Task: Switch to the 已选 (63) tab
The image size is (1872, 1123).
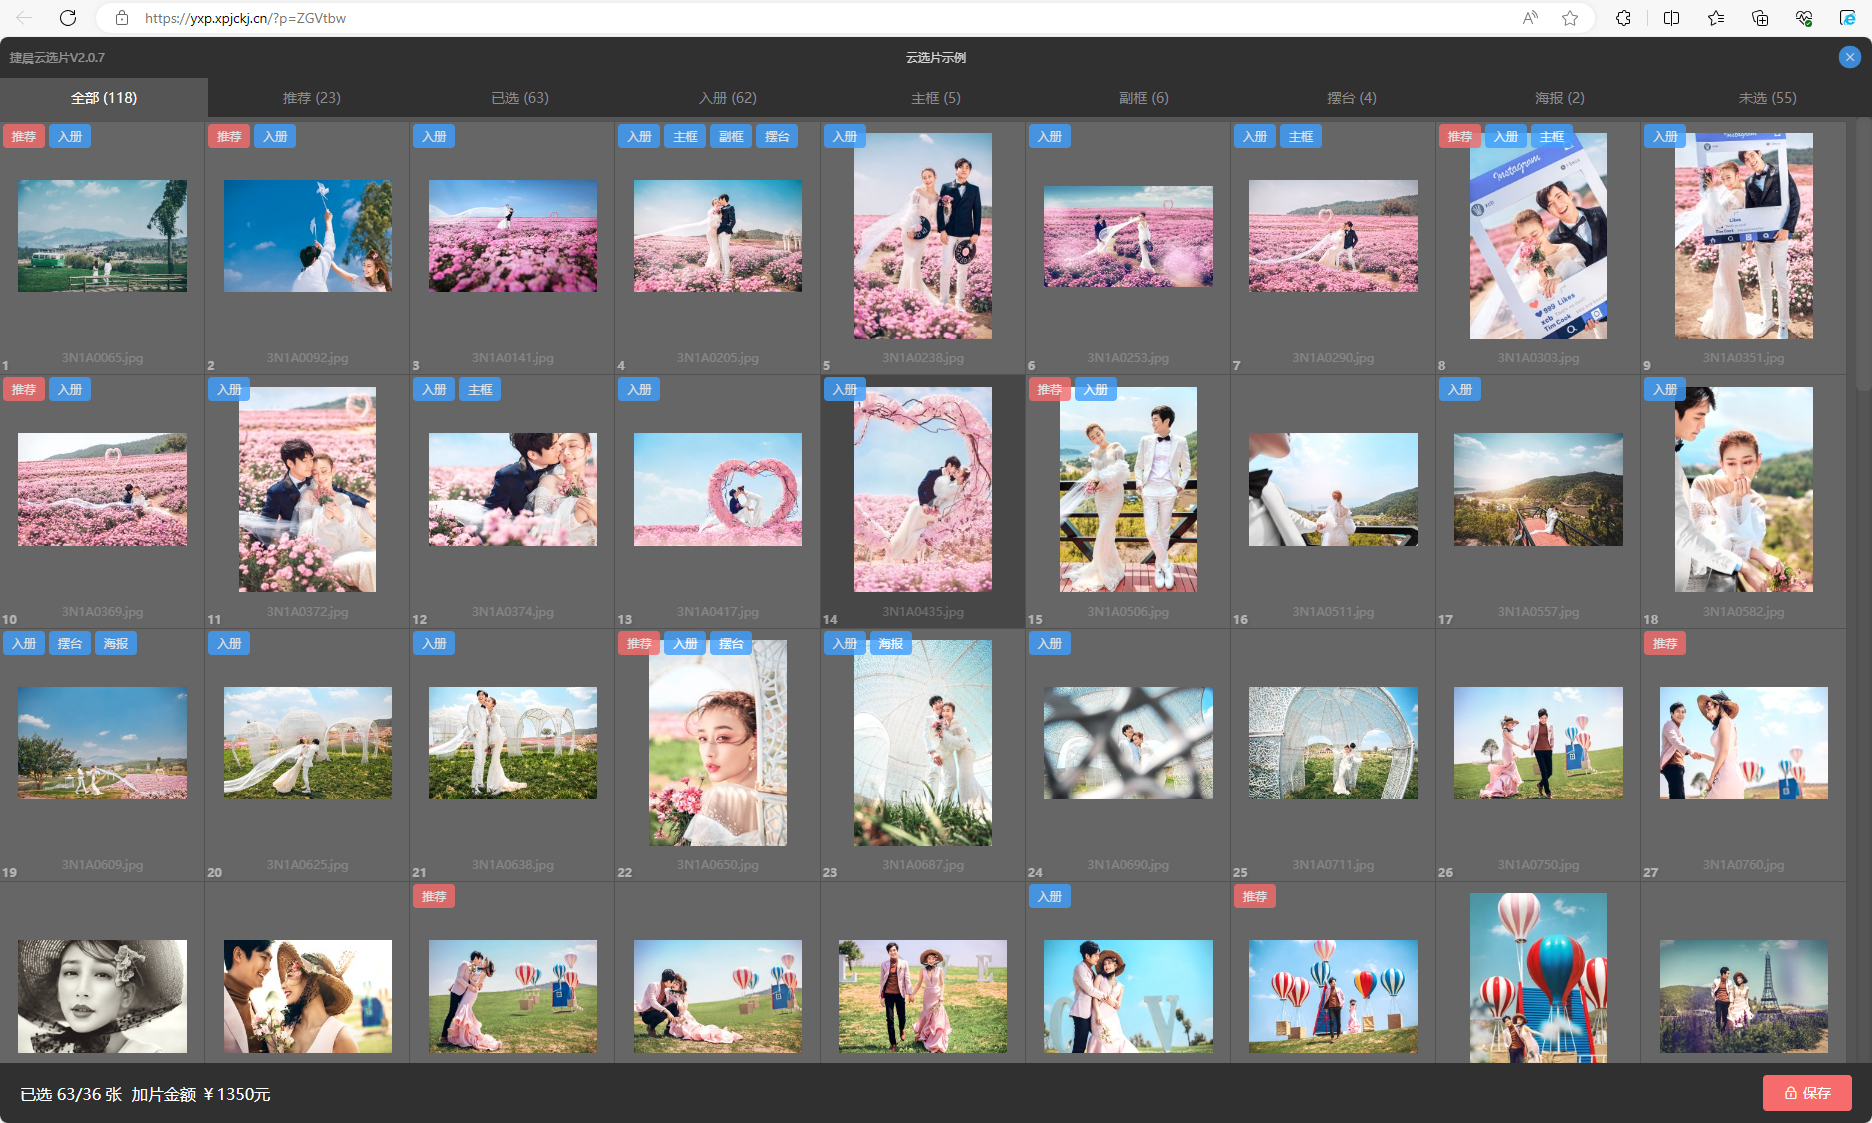Action: 519,98
